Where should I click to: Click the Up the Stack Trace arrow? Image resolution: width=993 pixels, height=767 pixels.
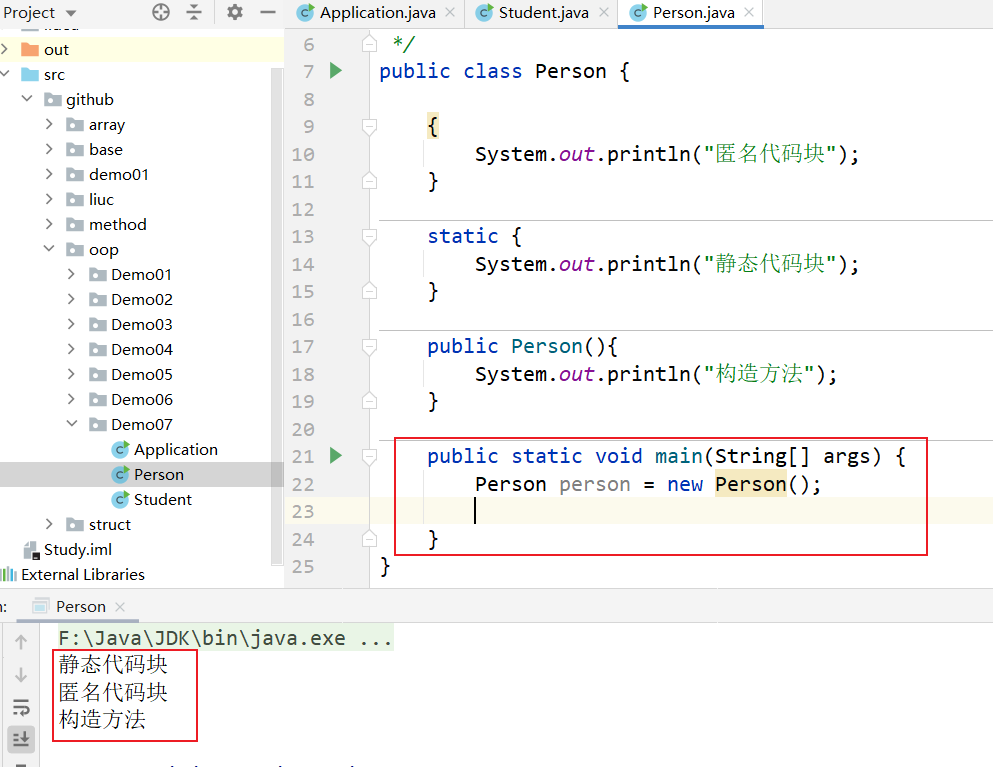click(x=20, y=642)
